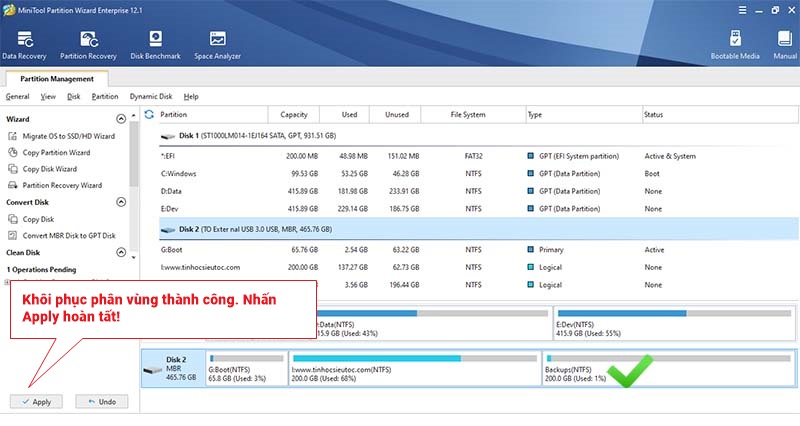Viewport: 800px width, 426px height.
Task: Click Disk 2 drive icon in list
Action: click(x=168, y=230)
